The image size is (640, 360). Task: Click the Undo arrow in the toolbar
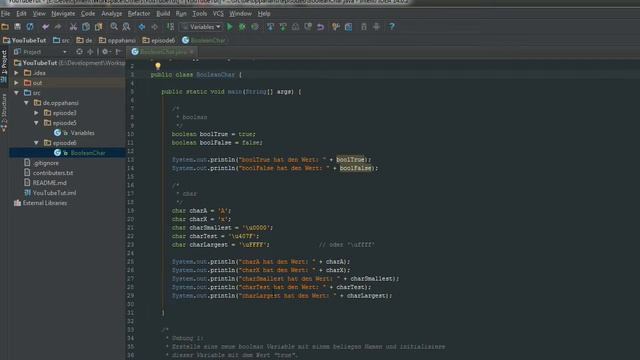[x=45, y=27]
